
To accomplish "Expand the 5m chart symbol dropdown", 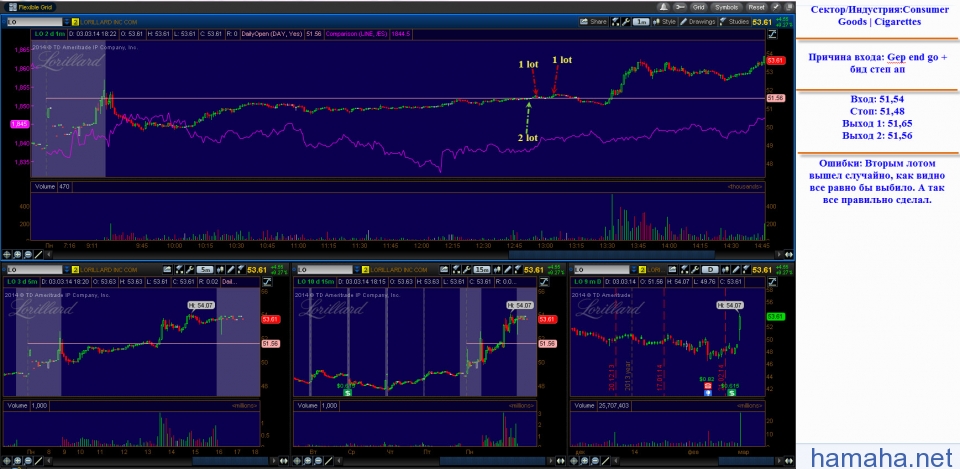I will point(67,269).
